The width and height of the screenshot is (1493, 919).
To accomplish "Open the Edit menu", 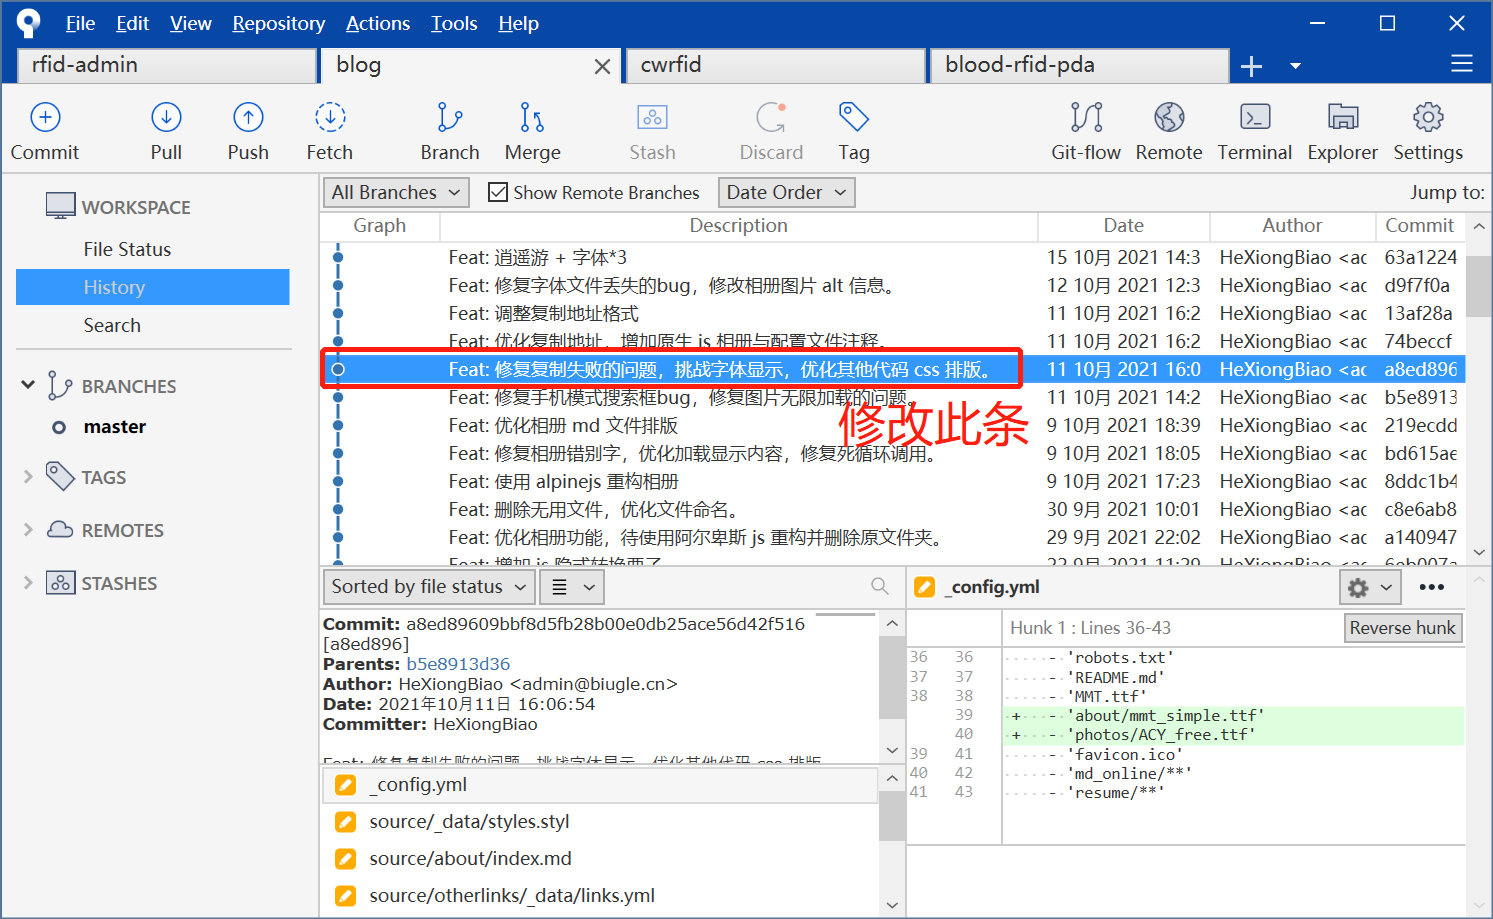I will [132, 23].
